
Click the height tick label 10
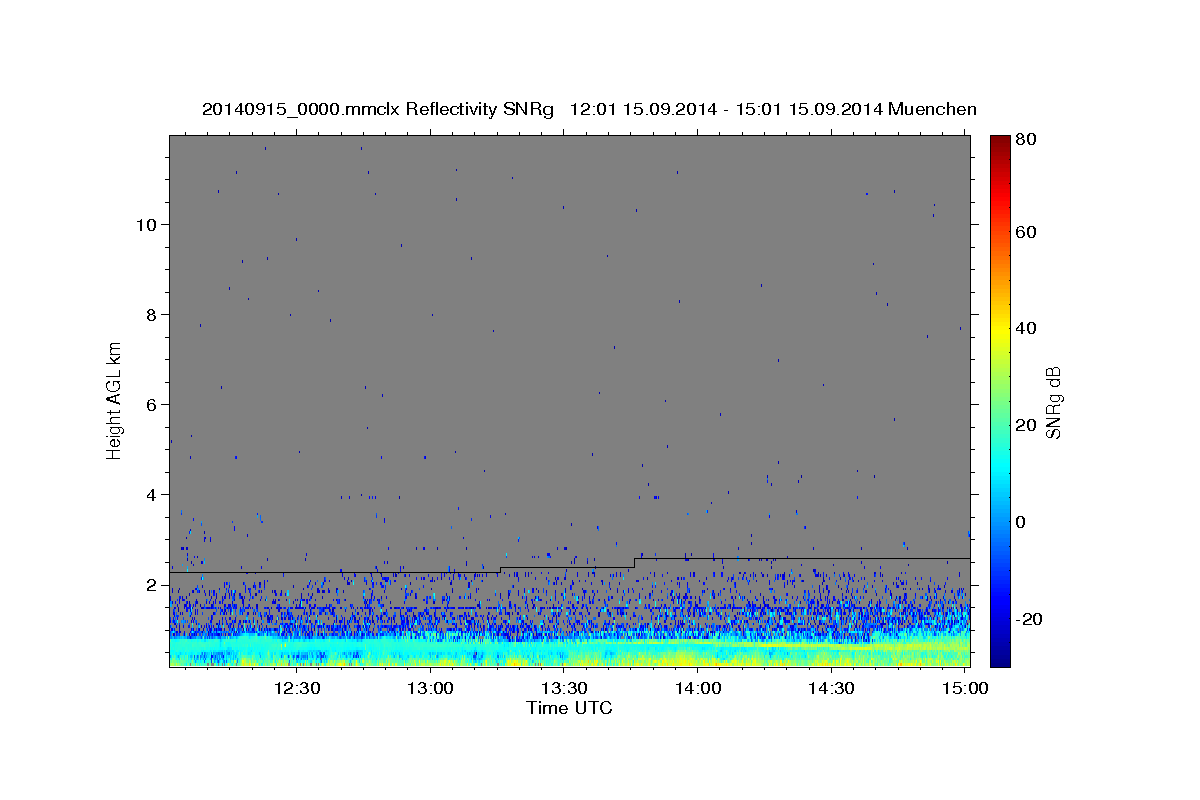click(149, 224)
